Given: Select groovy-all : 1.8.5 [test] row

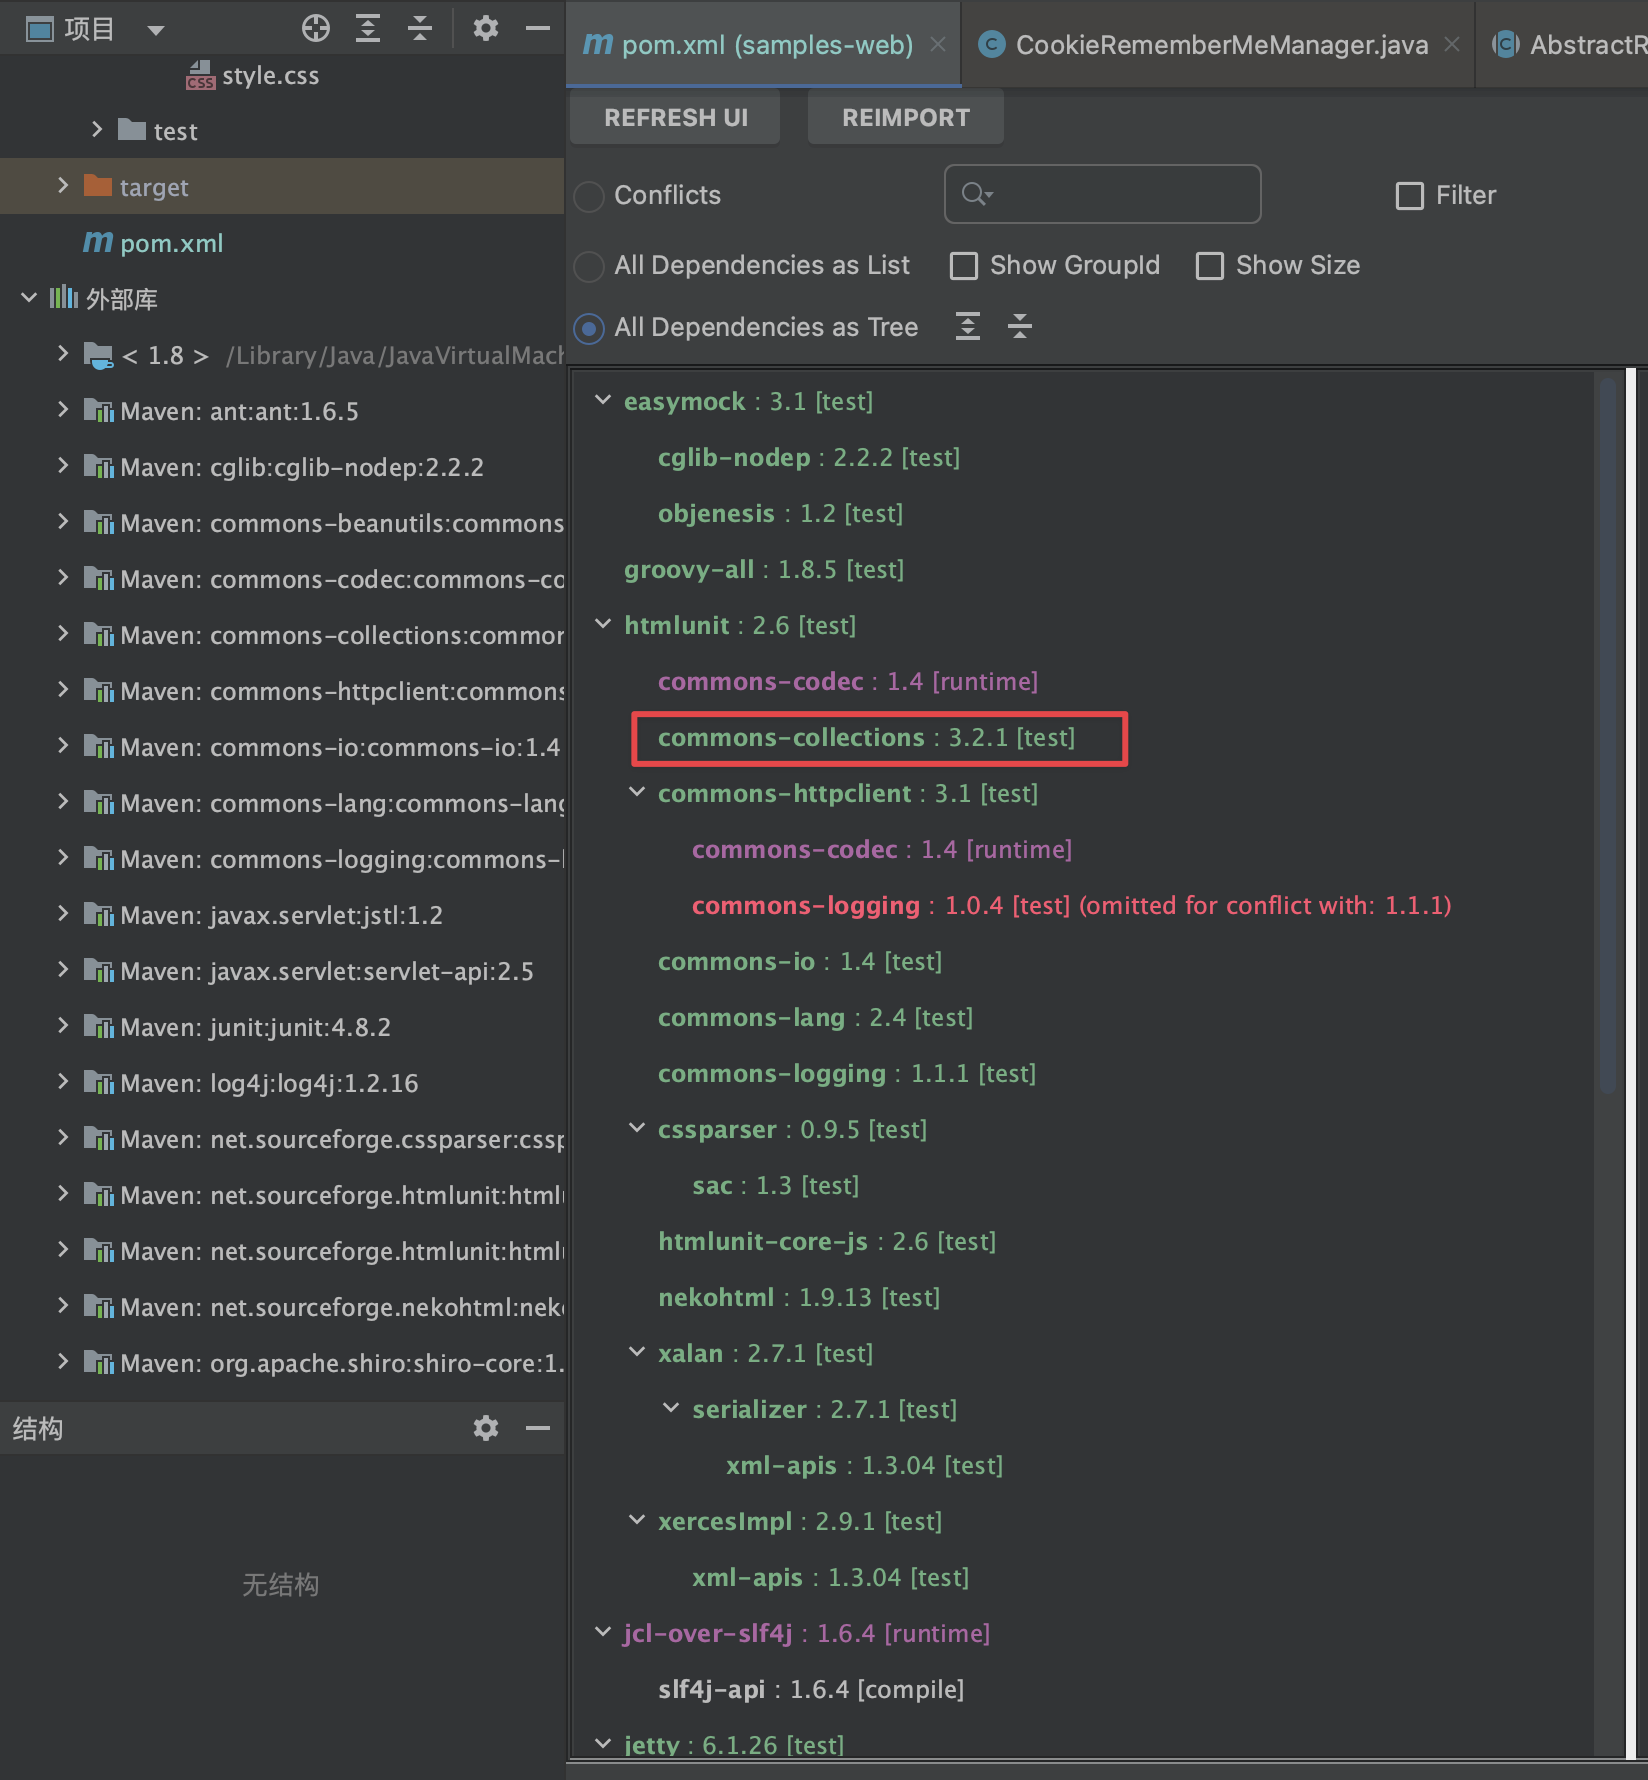Looking at the screenshot, I should coord(764,570).
